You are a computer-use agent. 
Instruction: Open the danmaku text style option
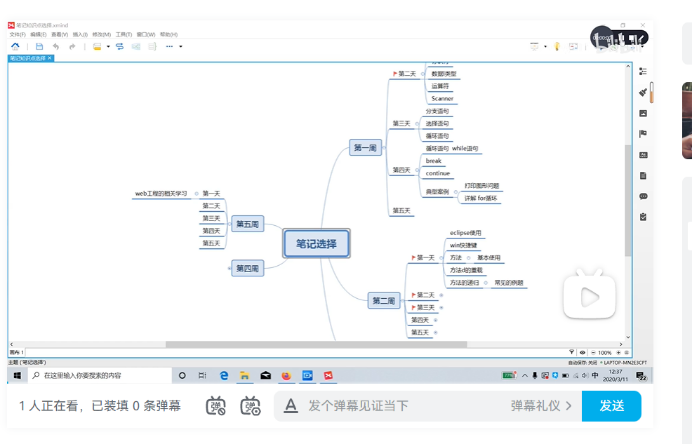click(290, 406)
